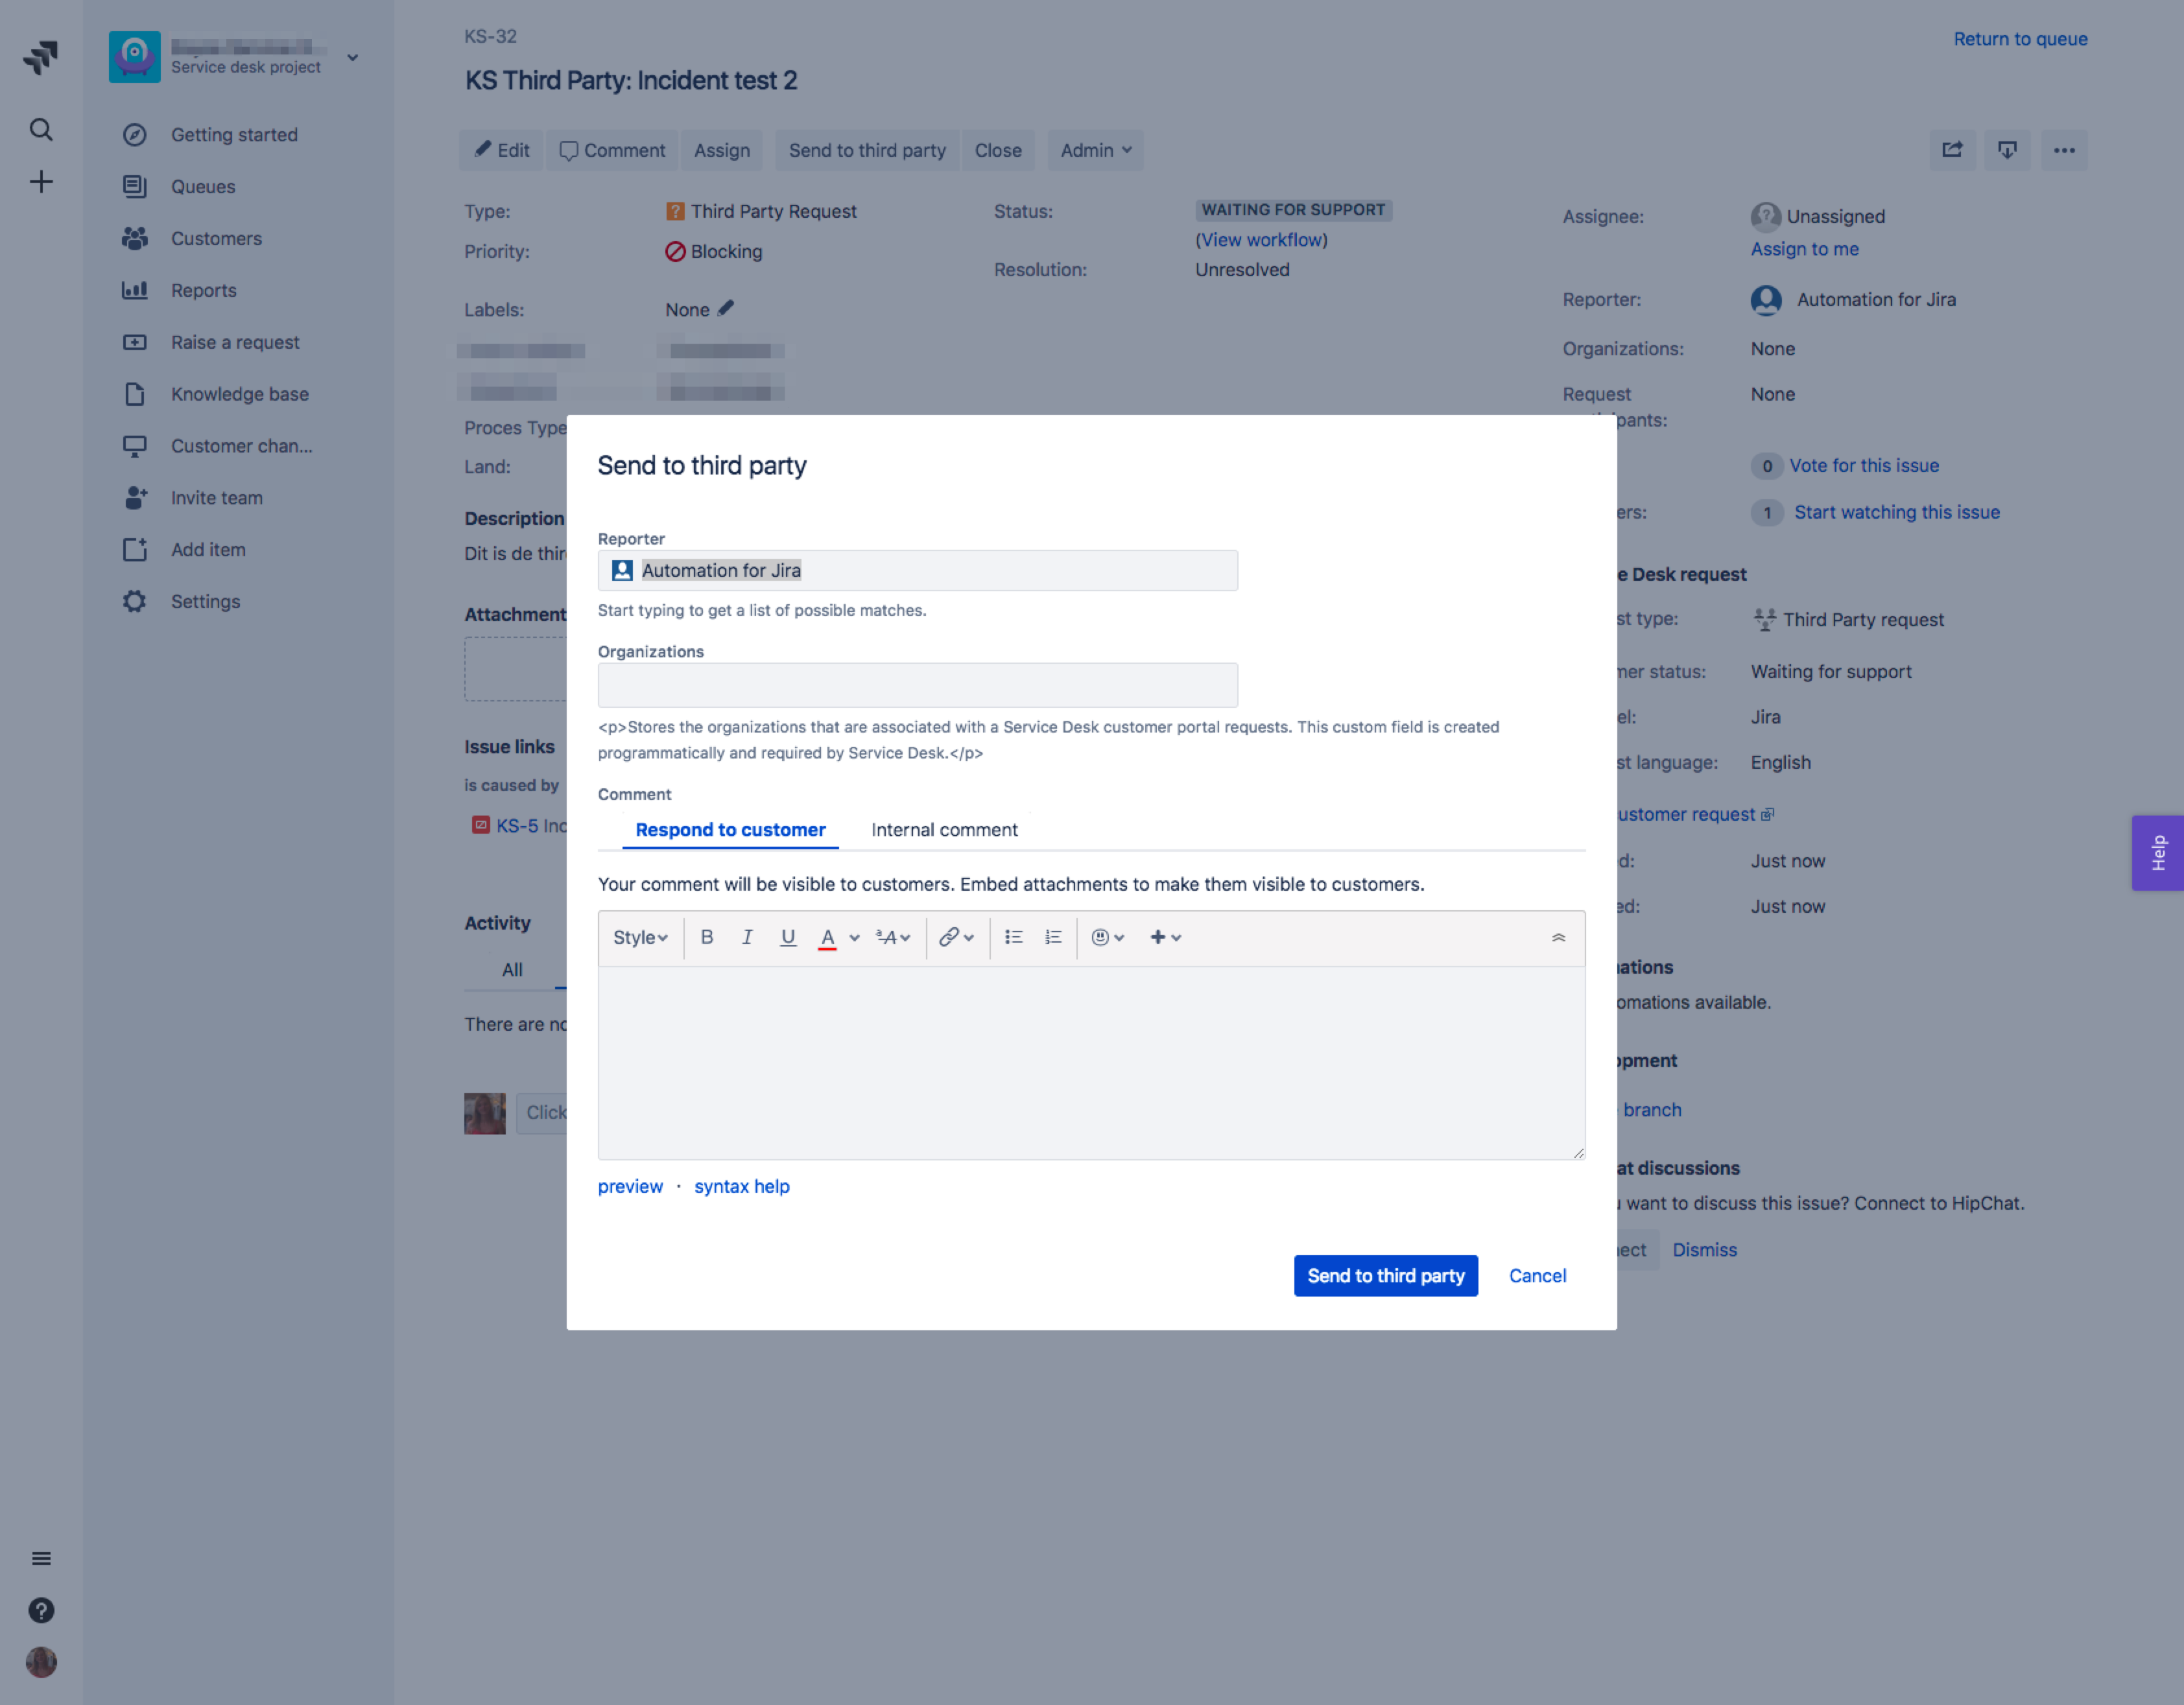Click the question mark help icon
2184x1705 pixels.
41,1610
